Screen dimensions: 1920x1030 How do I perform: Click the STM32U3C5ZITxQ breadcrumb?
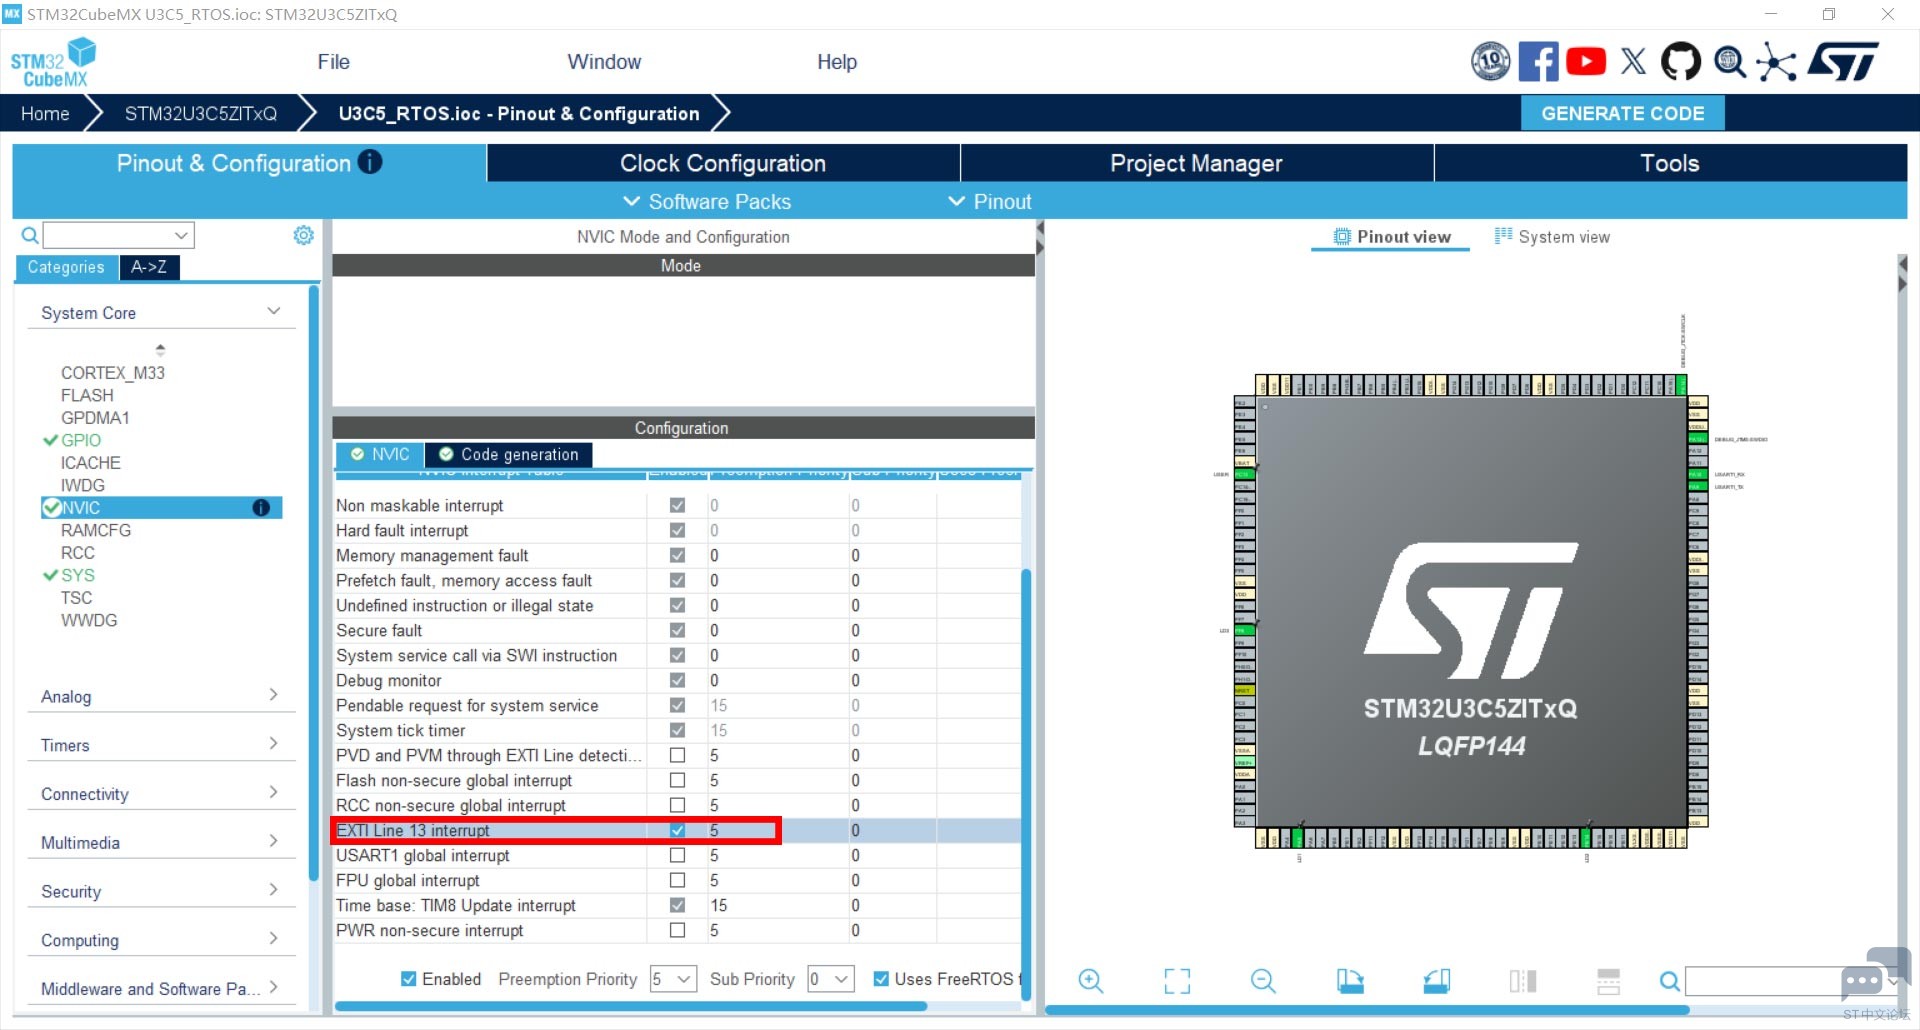[201, 113]
